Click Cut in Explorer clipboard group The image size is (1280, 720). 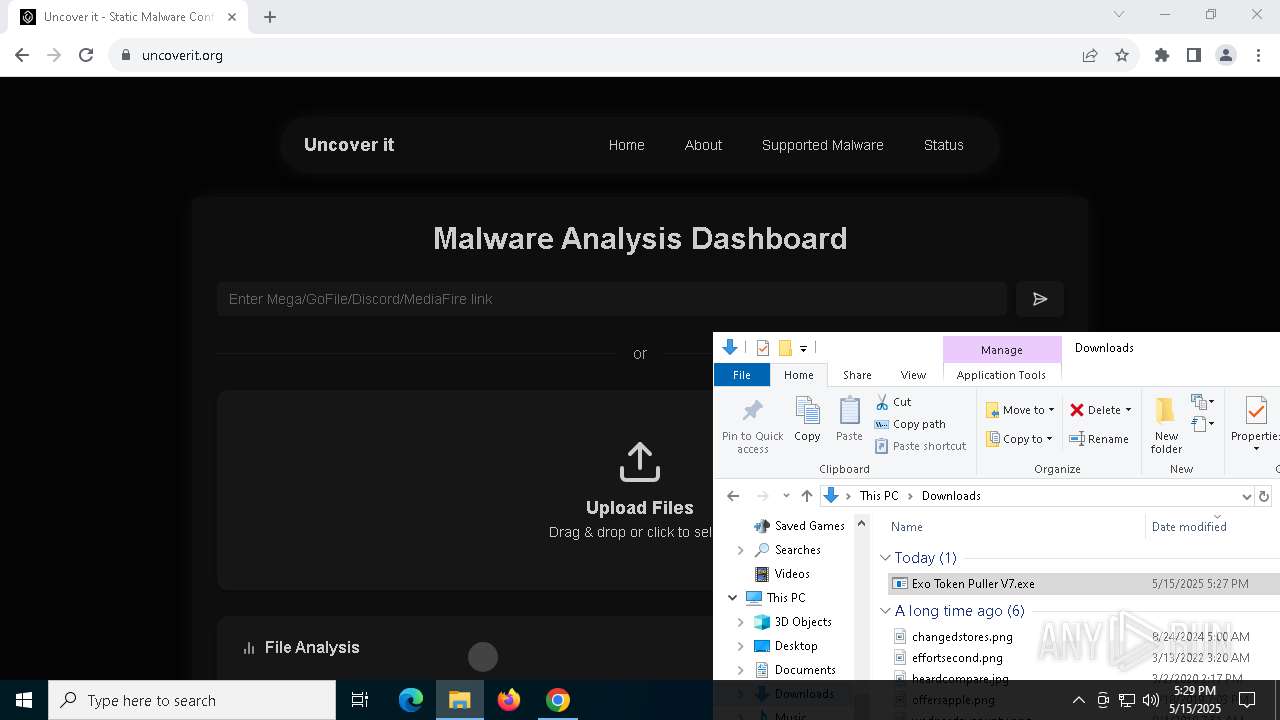tap(893, 402)
